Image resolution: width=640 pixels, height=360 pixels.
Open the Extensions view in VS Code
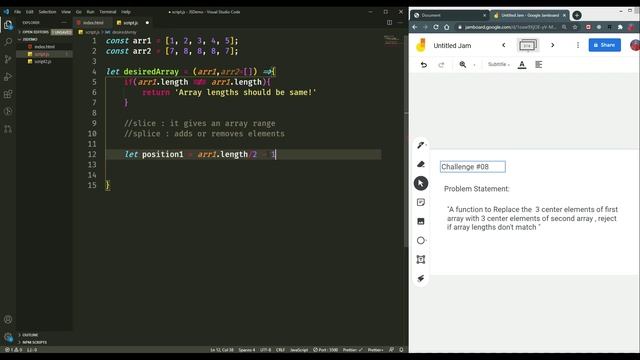point(8,94)
